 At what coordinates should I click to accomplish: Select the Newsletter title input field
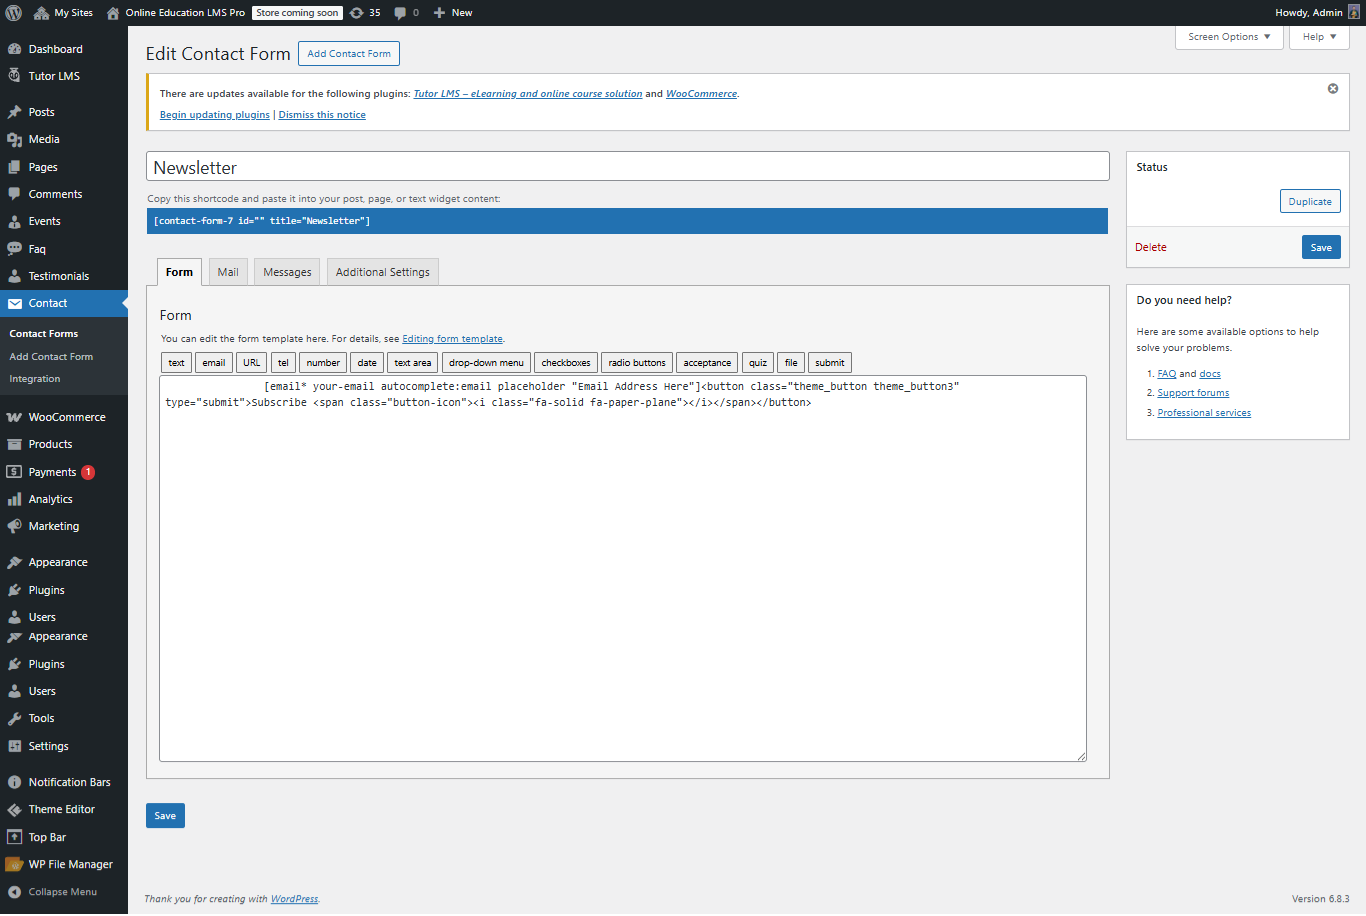coord(628,165)
